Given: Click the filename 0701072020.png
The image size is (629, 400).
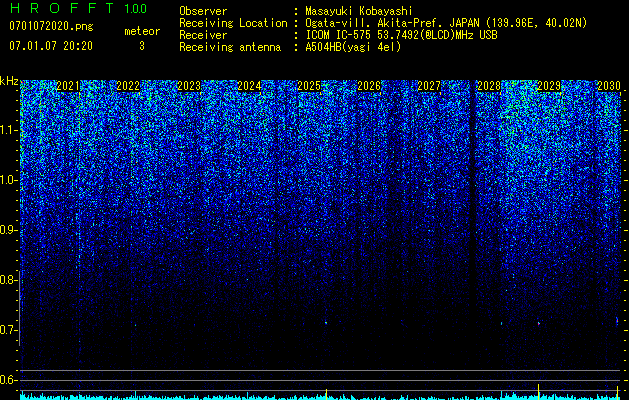Looking at the screenshot, I should coord(51,27).
